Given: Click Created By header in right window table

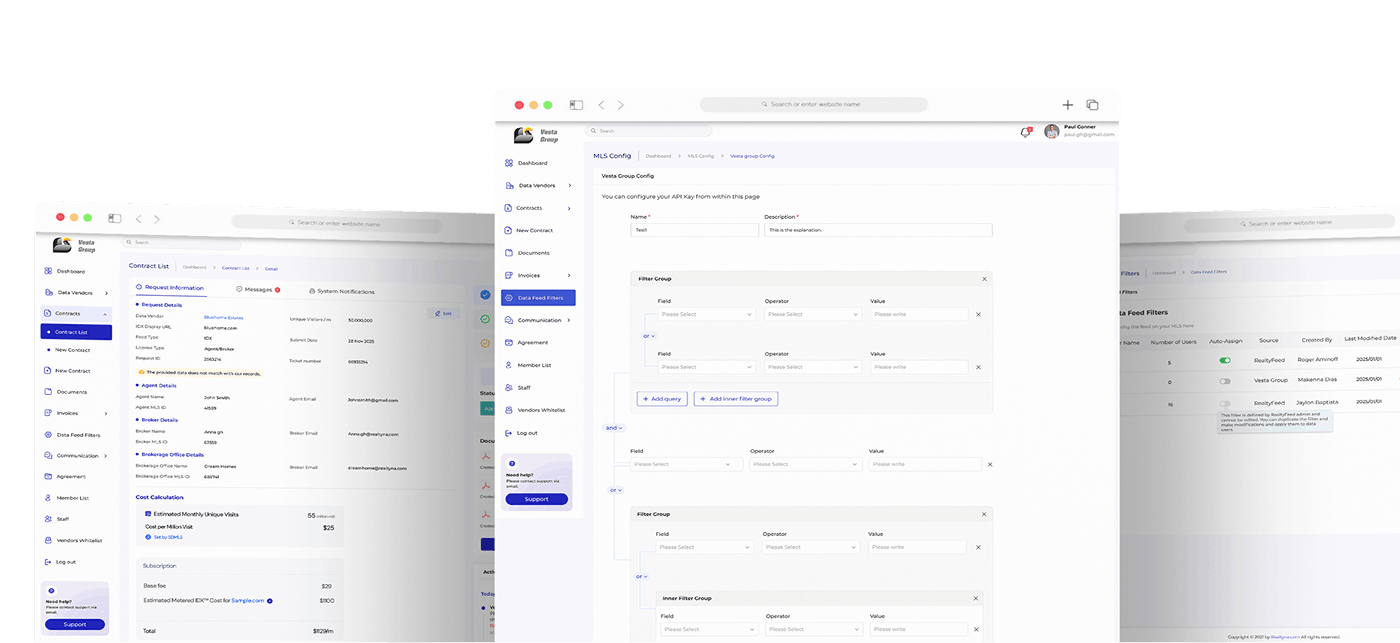Looking at the screenshot, I should pyautogui.click(x=1316, y=340).
